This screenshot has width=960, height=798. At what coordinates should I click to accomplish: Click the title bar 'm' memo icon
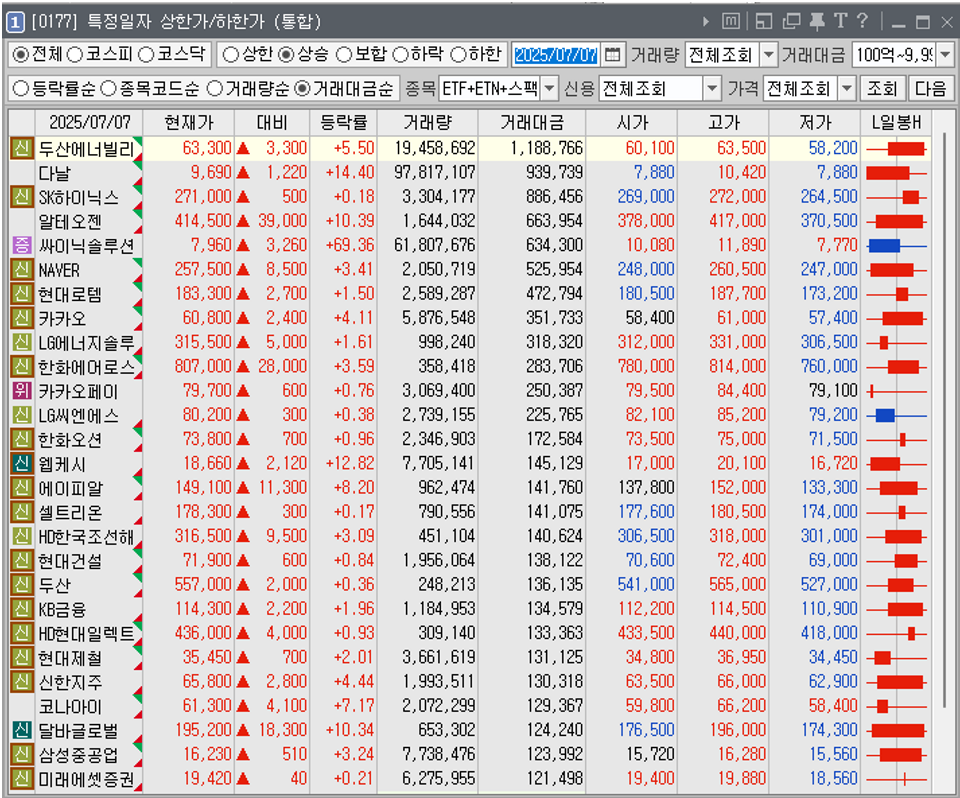[730, 21]
